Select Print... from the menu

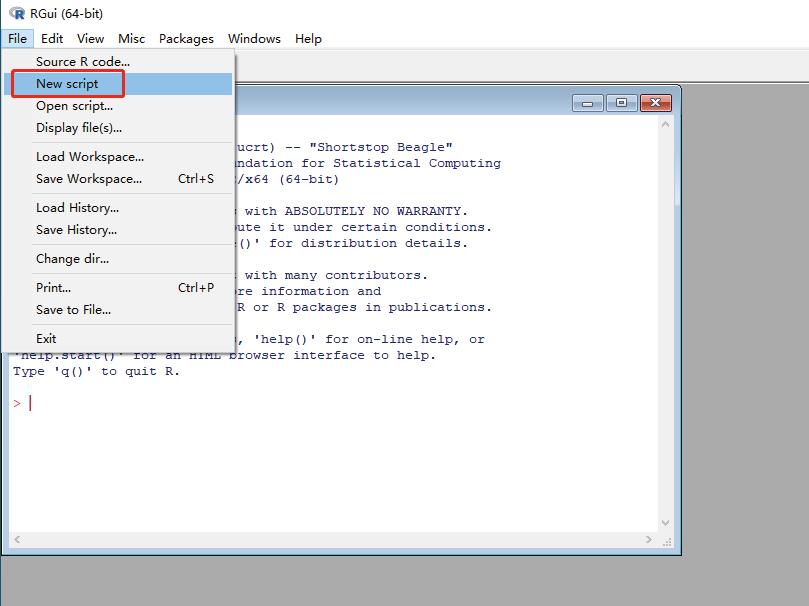pyautogui.click(x=53, y=288)
